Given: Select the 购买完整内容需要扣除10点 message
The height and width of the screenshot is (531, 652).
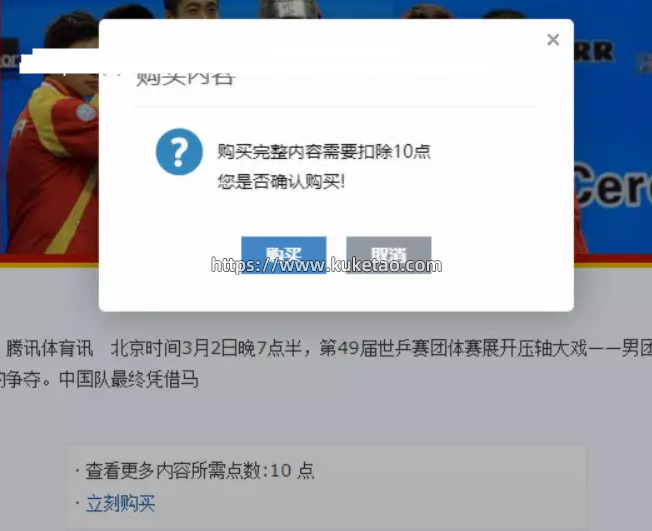Looking at the screenshot, I should [x=324, y=151].
